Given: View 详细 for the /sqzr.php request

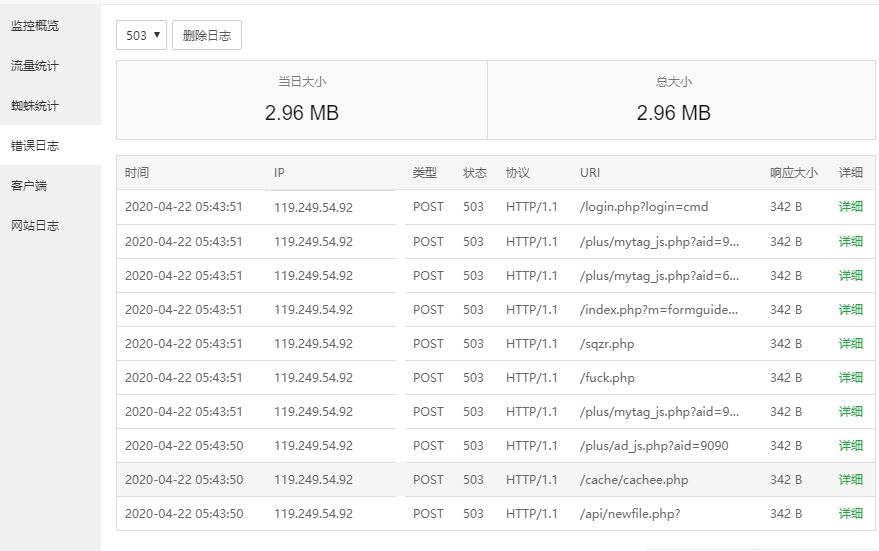Looking at the screenshot, I should pyautogui.click(x=850, y=343).
